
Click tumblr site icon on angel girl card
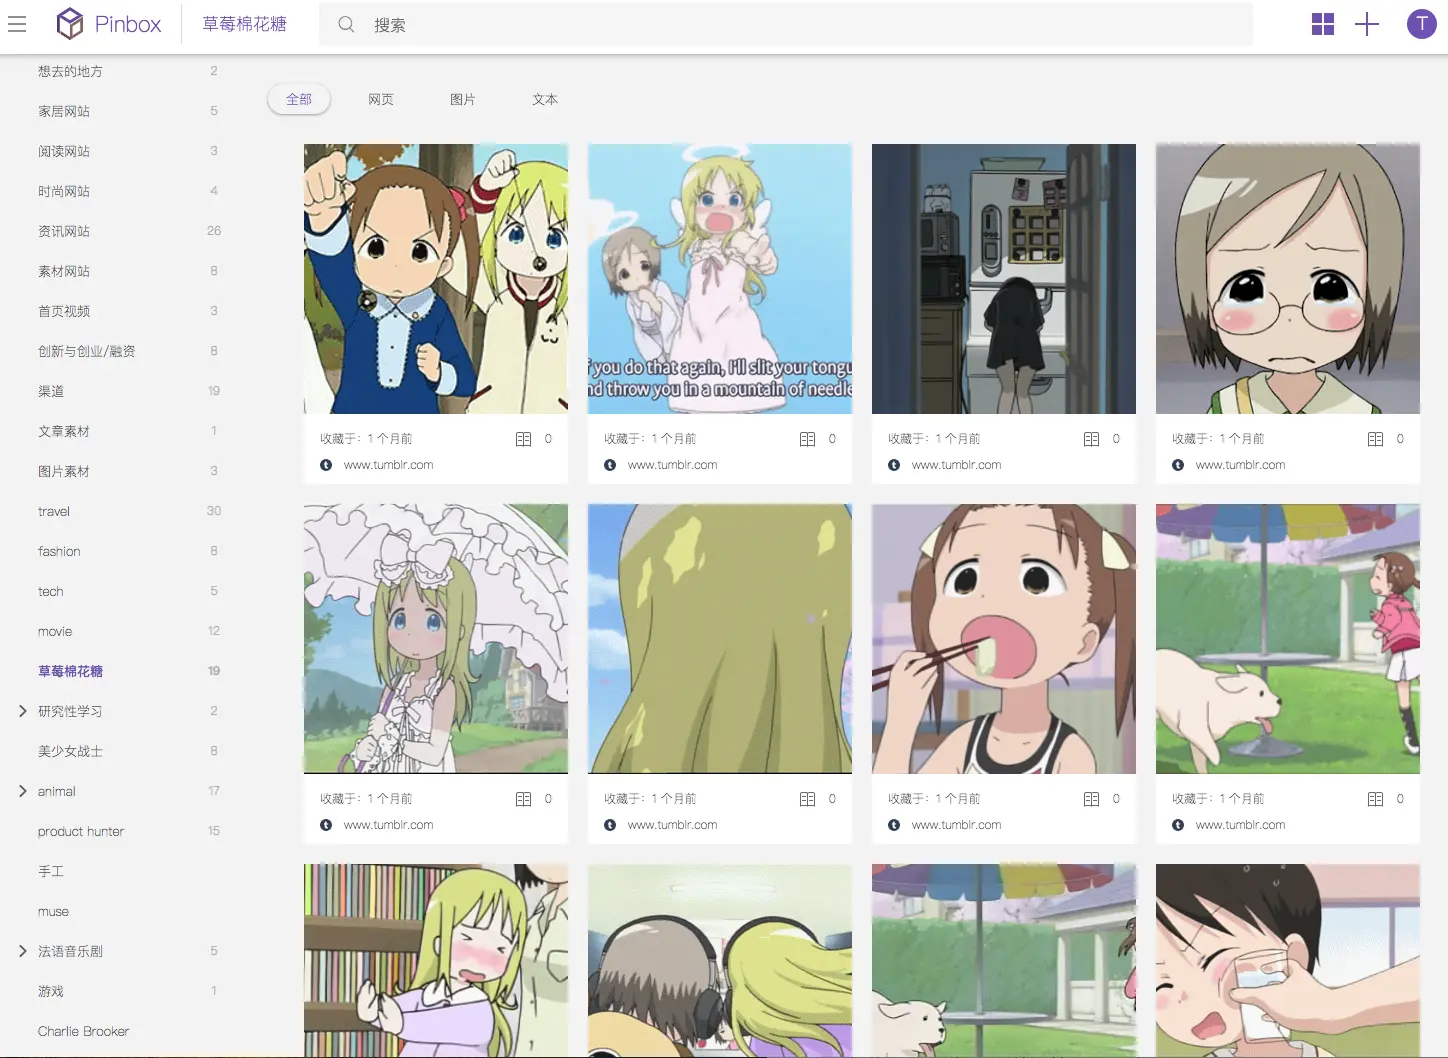click(x=610, y=465)
